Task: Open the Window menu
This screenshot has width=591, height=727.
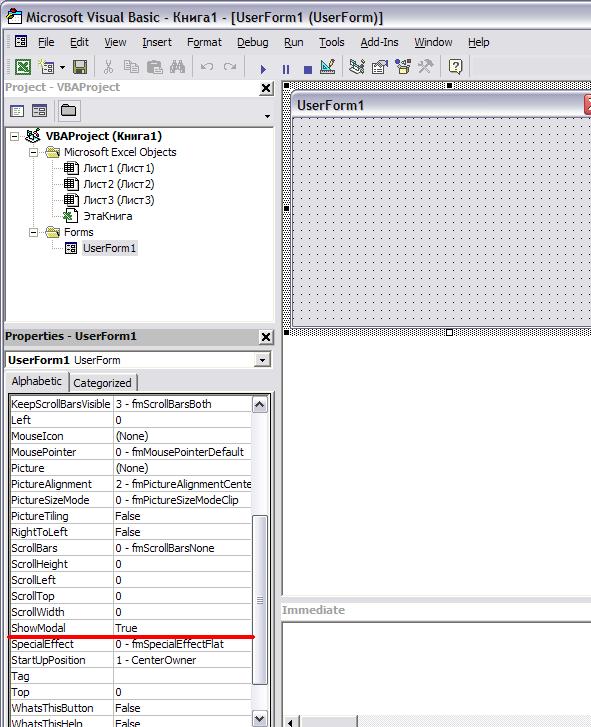Action: coord(433,42)
